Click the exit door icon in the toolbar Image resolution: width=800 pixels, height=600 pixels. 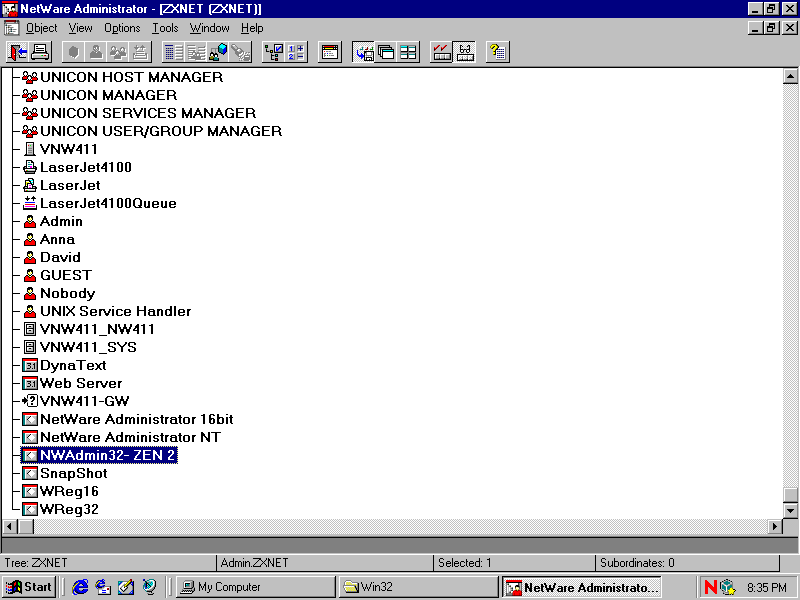click(x=18, y=52)
